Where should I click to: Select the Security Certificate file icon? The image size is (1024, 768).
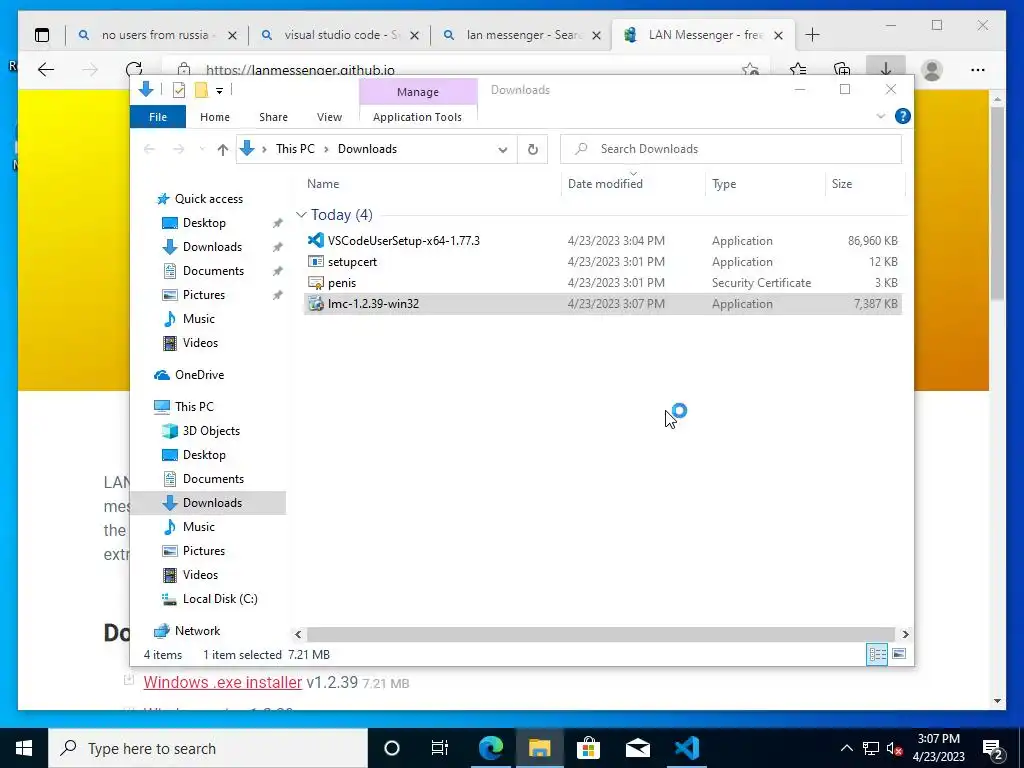click(x=316, y=283)
